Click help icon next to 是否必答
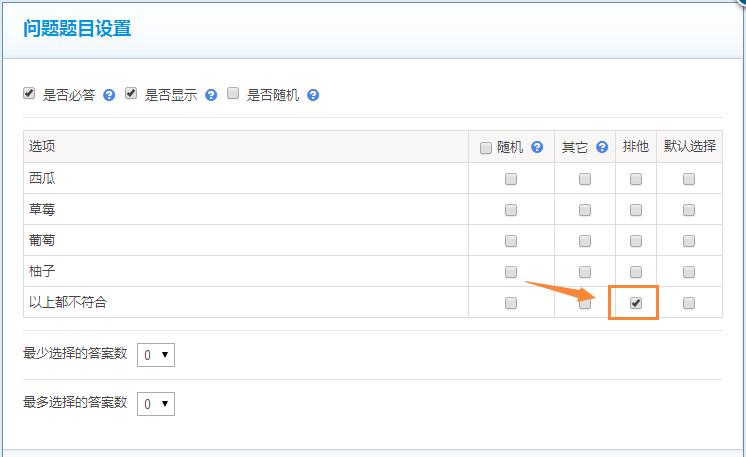 [109, 95]
